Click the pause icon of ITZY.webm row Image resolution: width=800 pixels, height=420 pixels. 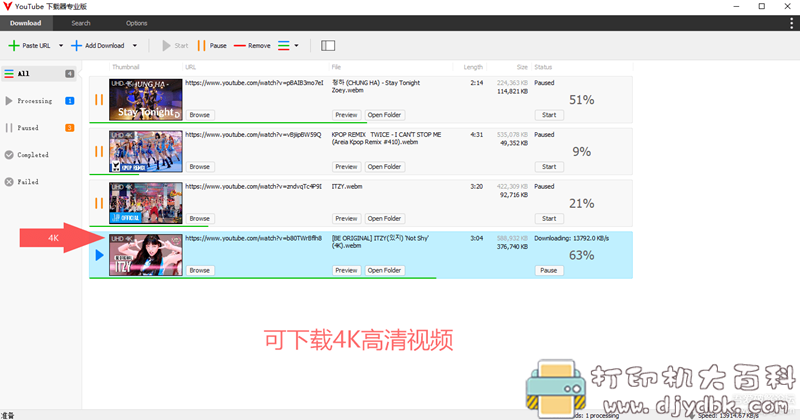coord(99,203)
